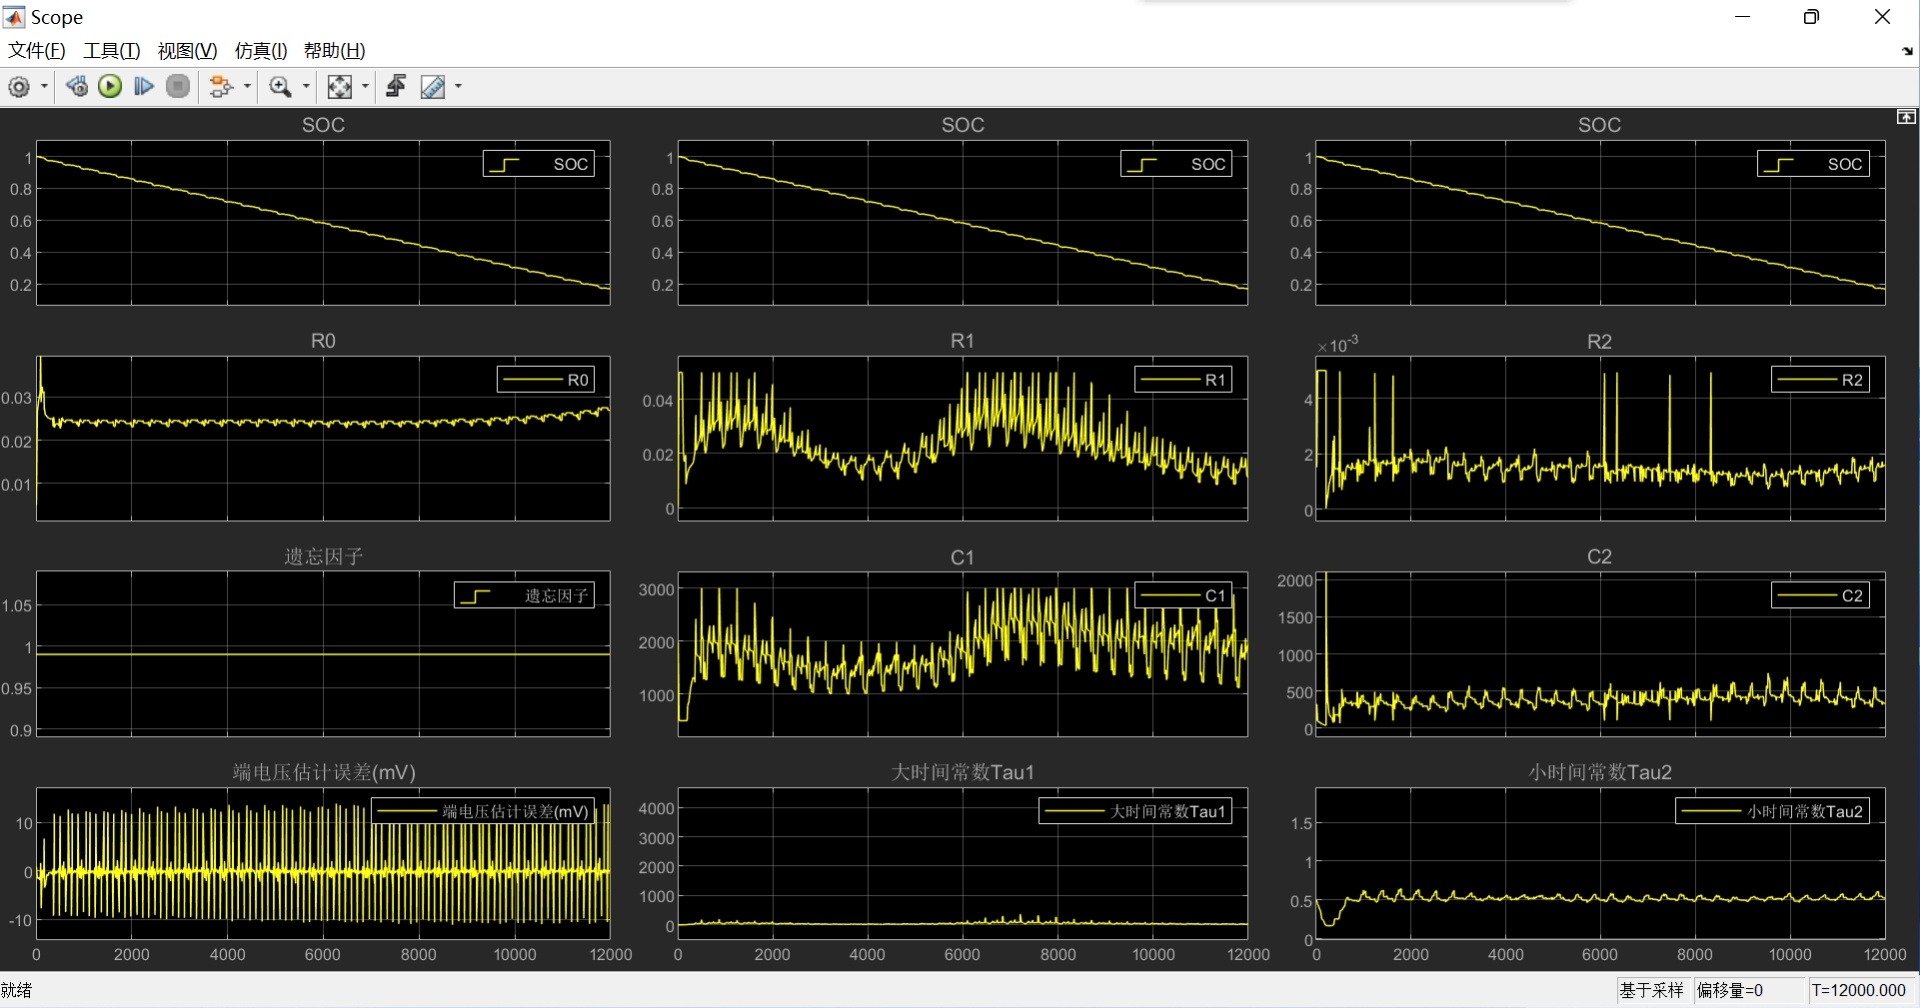Click the R2 plot title
1920x1008 pixels.
tap(1599, 342)
